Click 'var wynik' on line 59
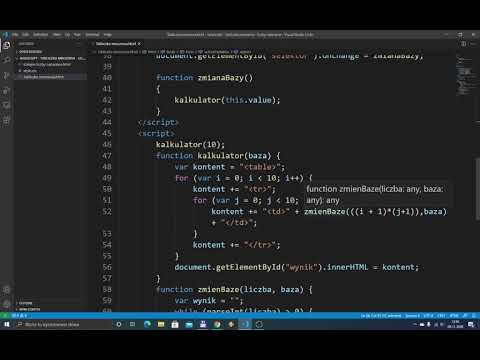The image size is (480, 360). pos(195,301)
